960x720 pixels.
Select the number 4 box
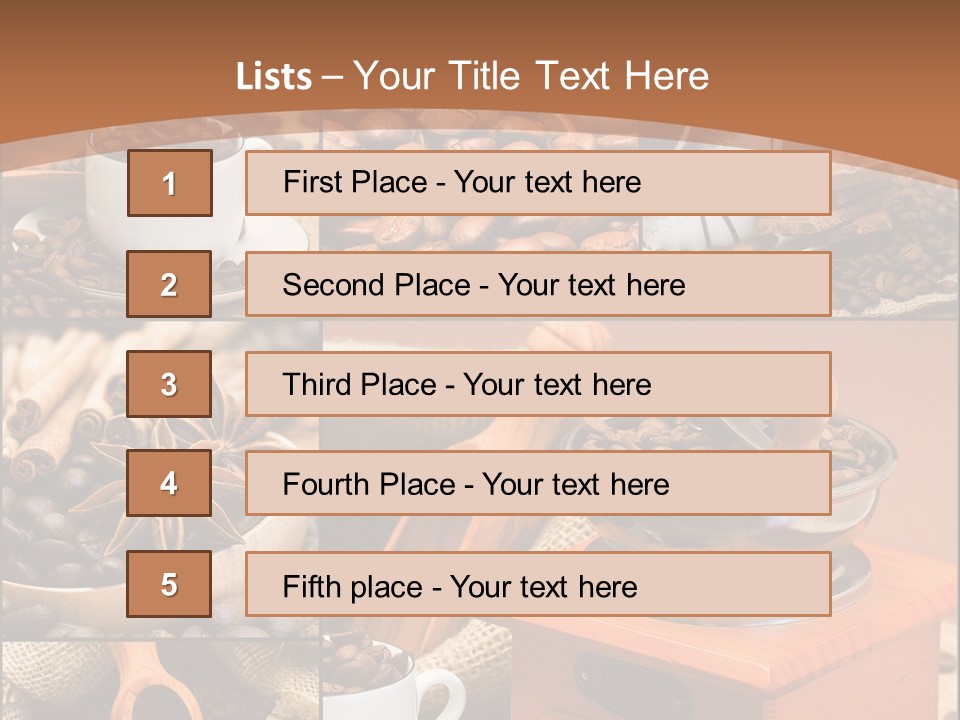(169, 483)
